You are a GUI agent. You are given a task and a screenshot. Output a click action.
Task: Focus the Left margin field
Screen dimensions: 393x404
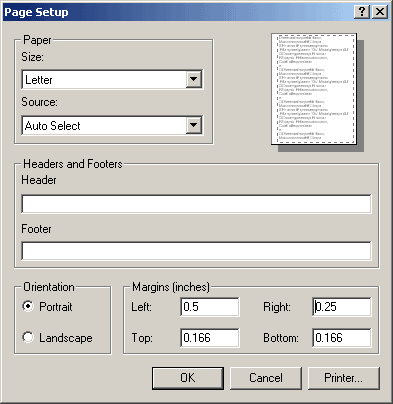(210, 306)
